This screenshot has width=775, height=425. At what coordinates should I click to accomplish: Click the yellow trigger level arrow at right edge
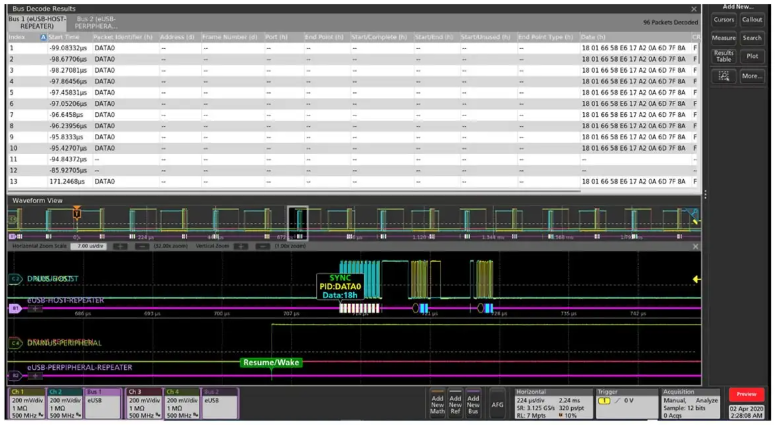(696, 279)
